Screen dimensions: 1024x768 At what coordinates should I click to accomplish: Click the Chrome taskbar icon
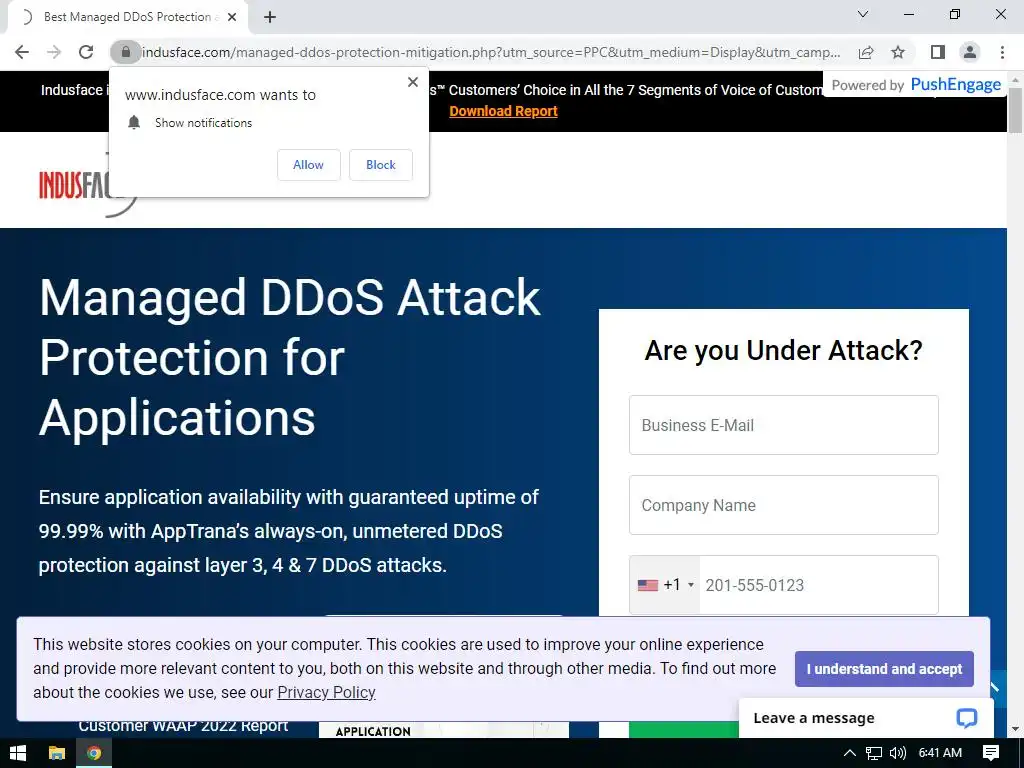pos(94,753)
